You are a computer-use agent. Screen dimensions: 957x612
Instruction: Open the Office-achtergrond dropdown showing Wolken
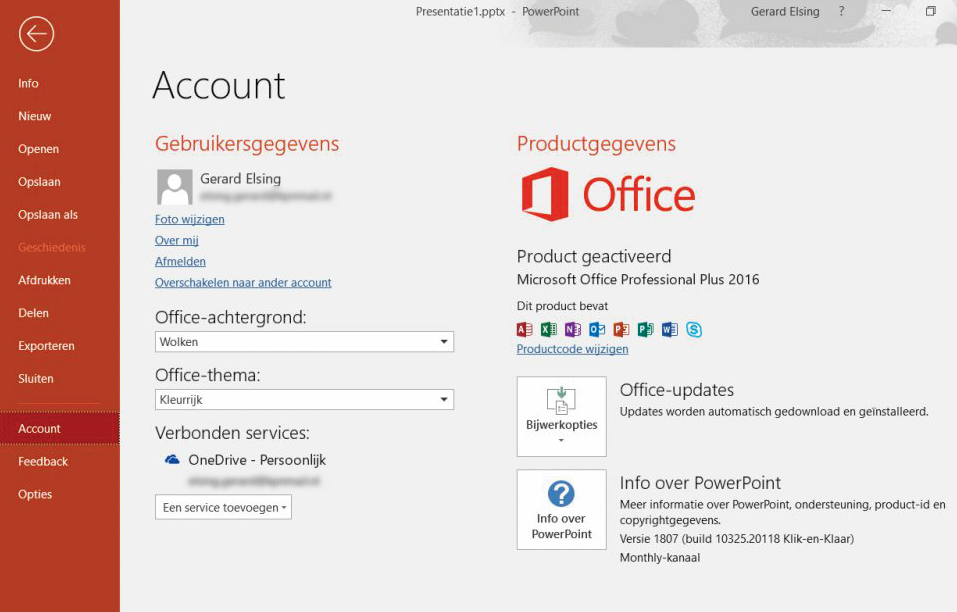click(x=304, y=342)
